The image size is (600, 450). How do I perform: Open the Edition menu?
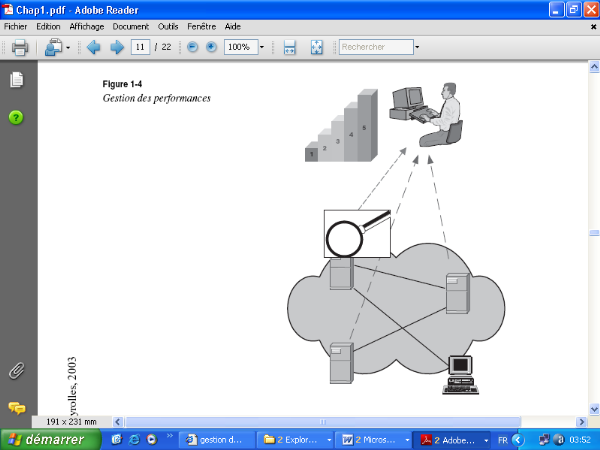point(49,27)
